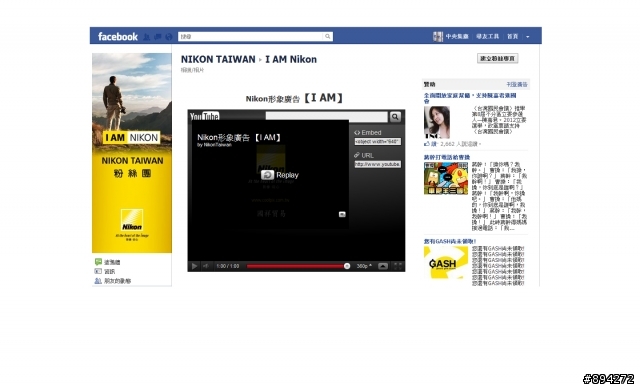
Task: Open the NIKON TAIWAN page title link
Action: (218, 60)
